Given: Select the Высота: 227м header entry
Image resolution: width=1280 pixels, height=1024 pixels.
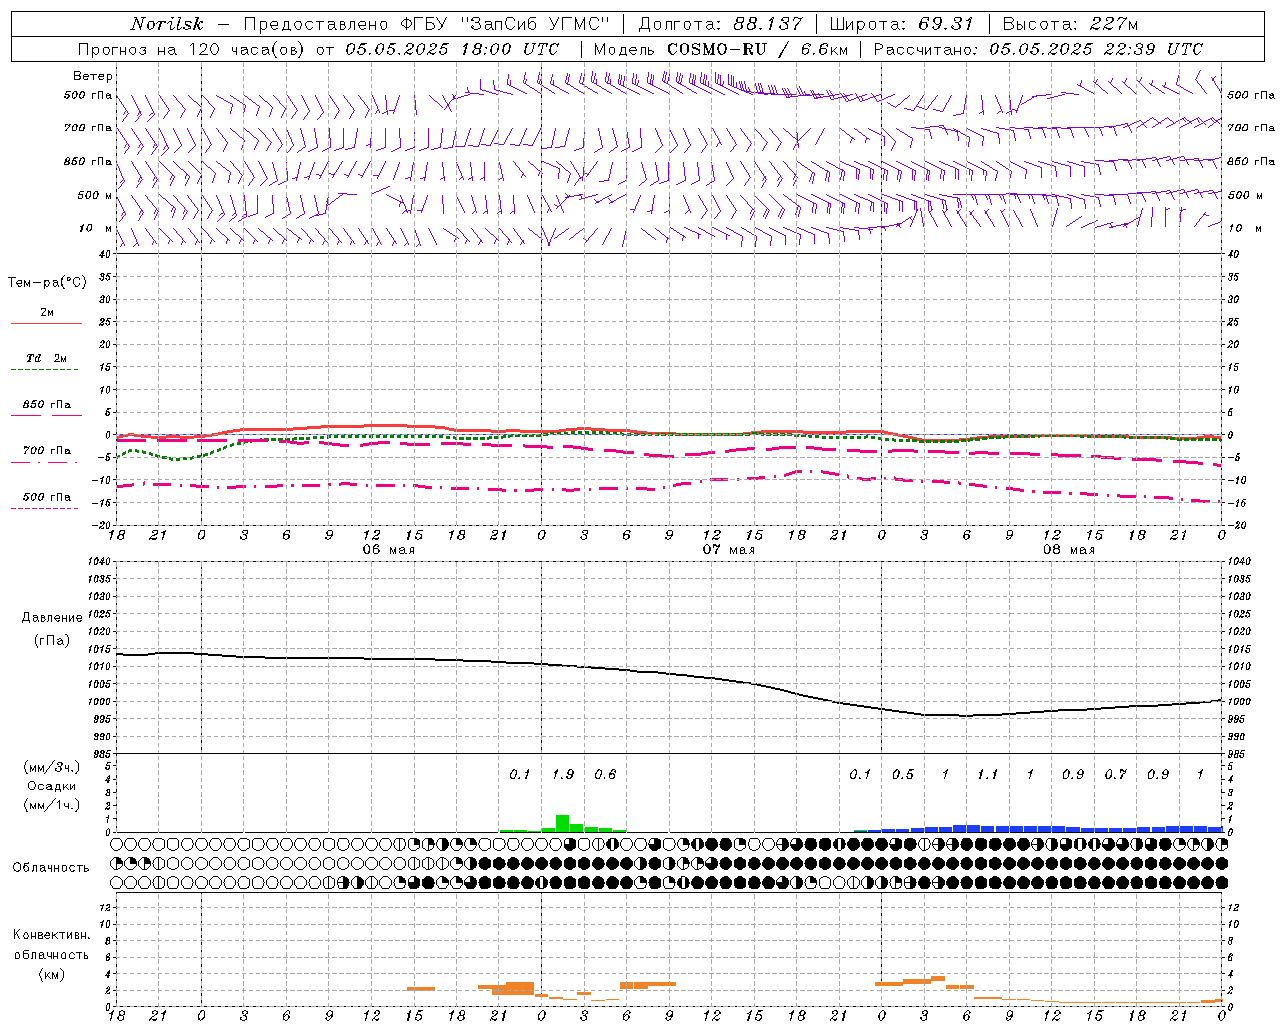Looking at the screenshot, I should (1070, 24).
